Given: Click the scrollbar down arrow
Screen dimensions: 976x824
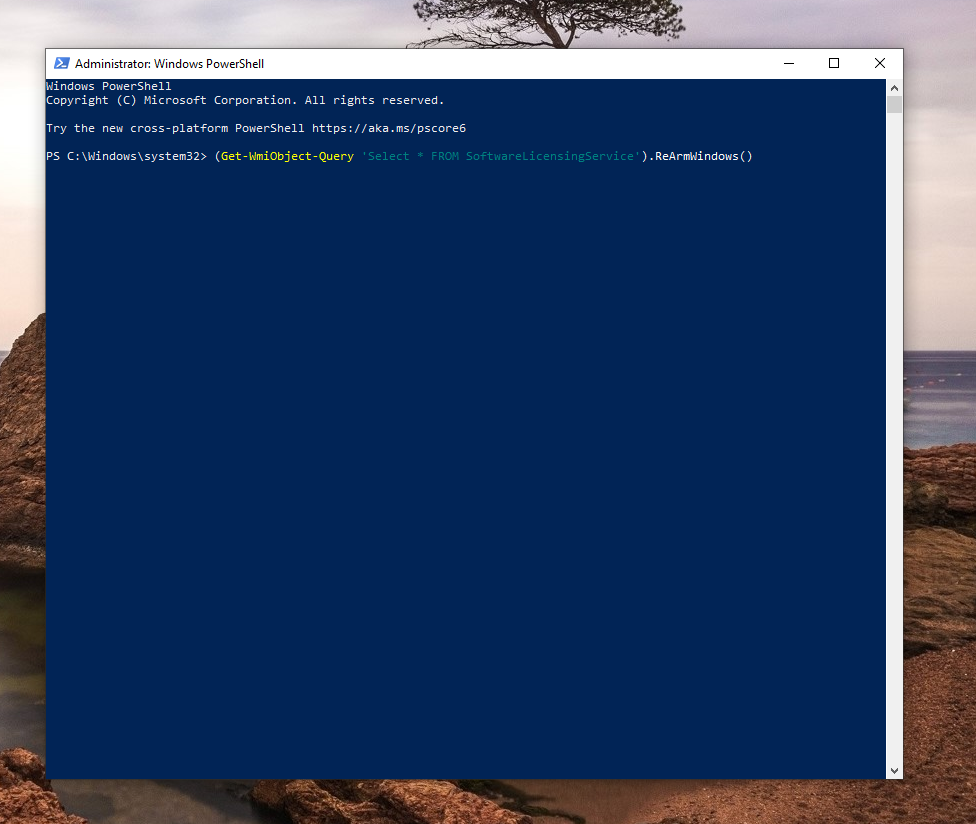Looking at the screenshot, I should coord(894,770).
